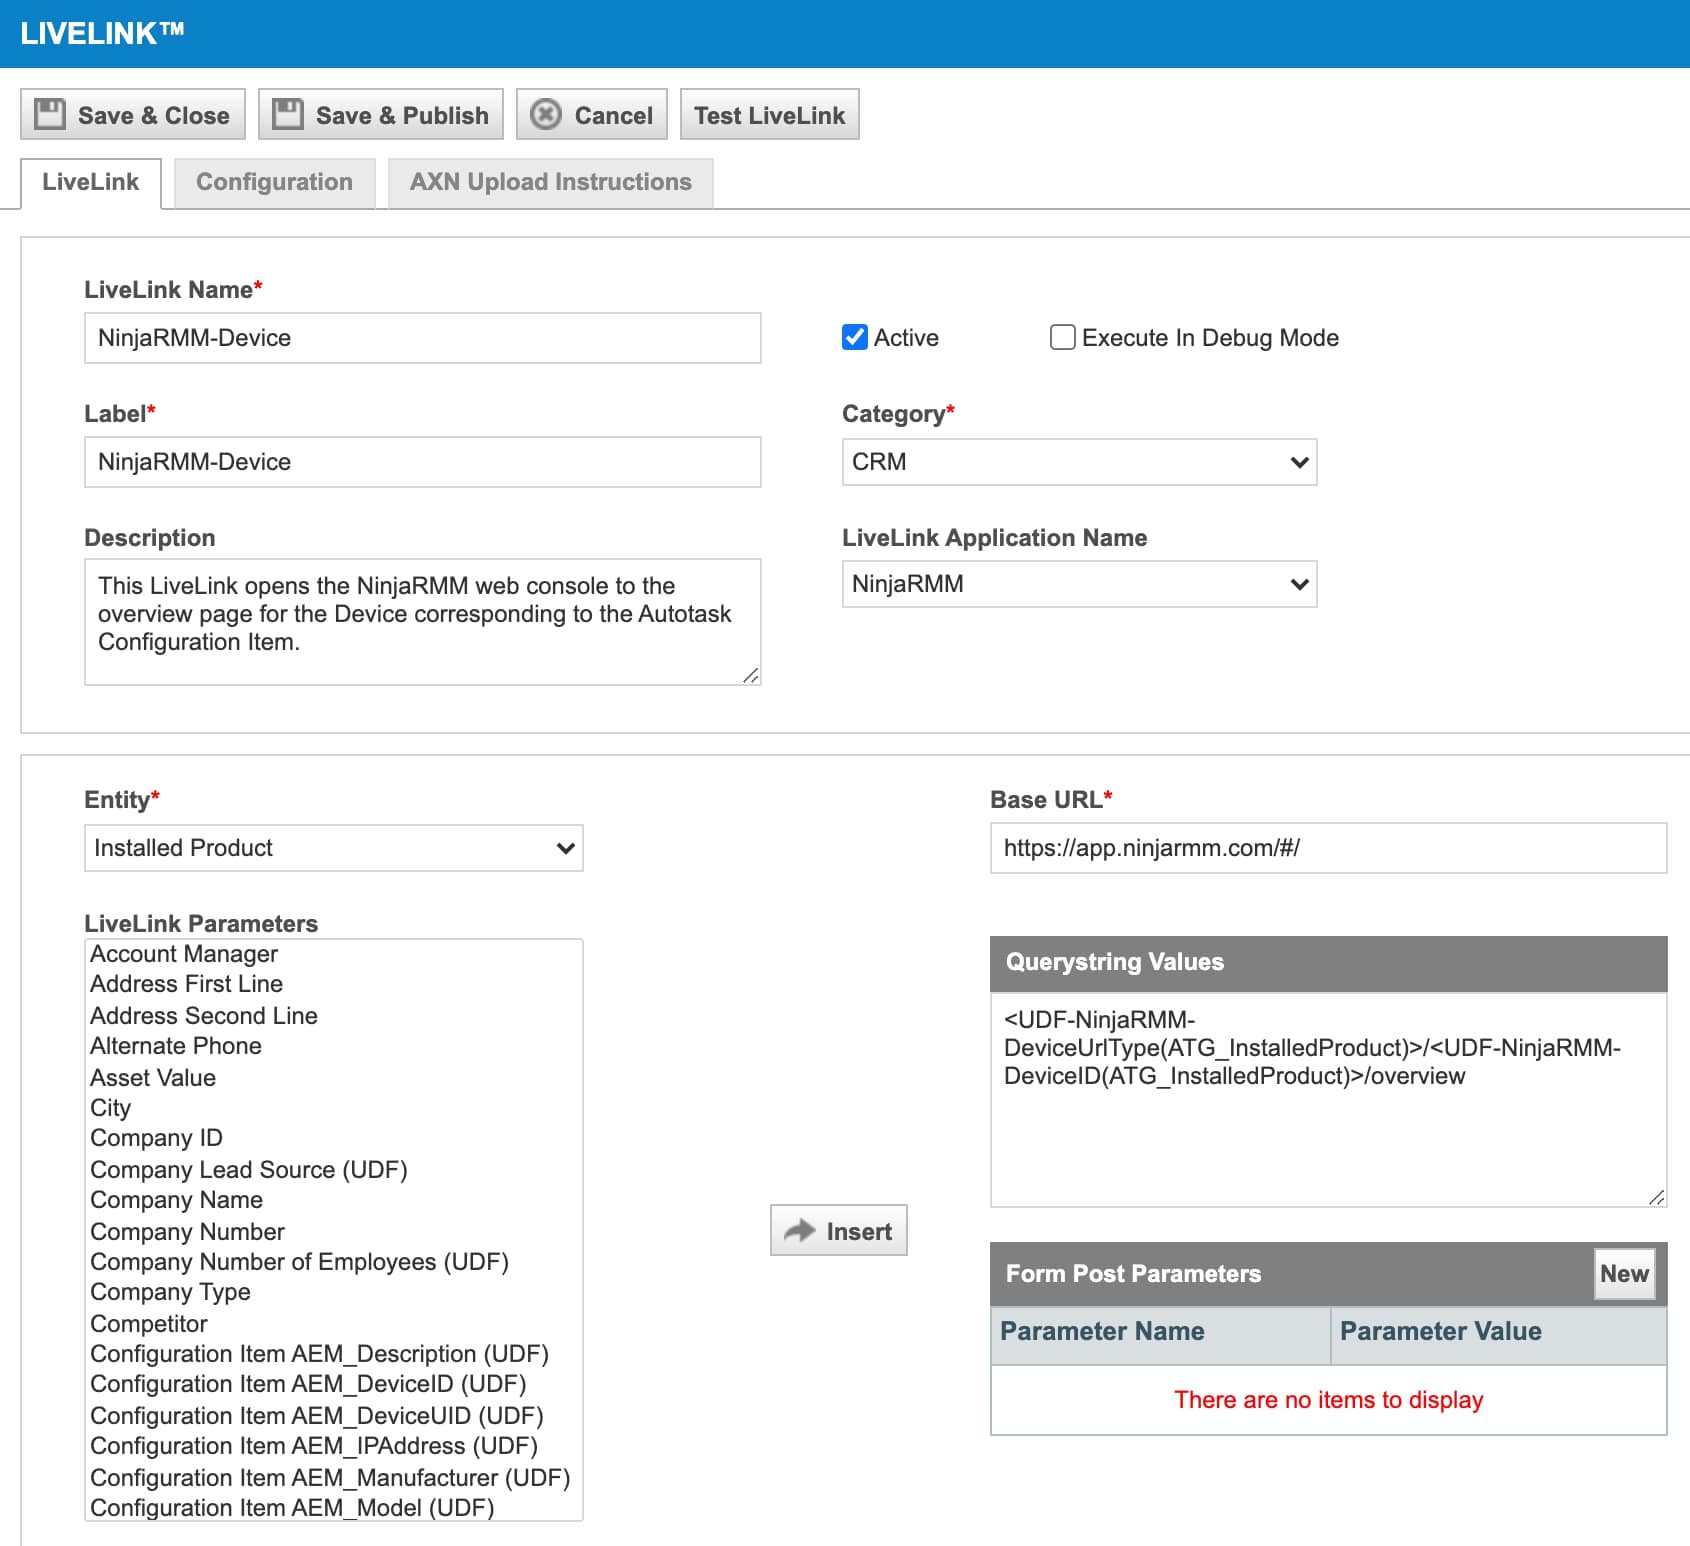The width and height of the screenshot is (1690, 1546).
Task: Click the Cancel button label
Action: pos(614,116)
